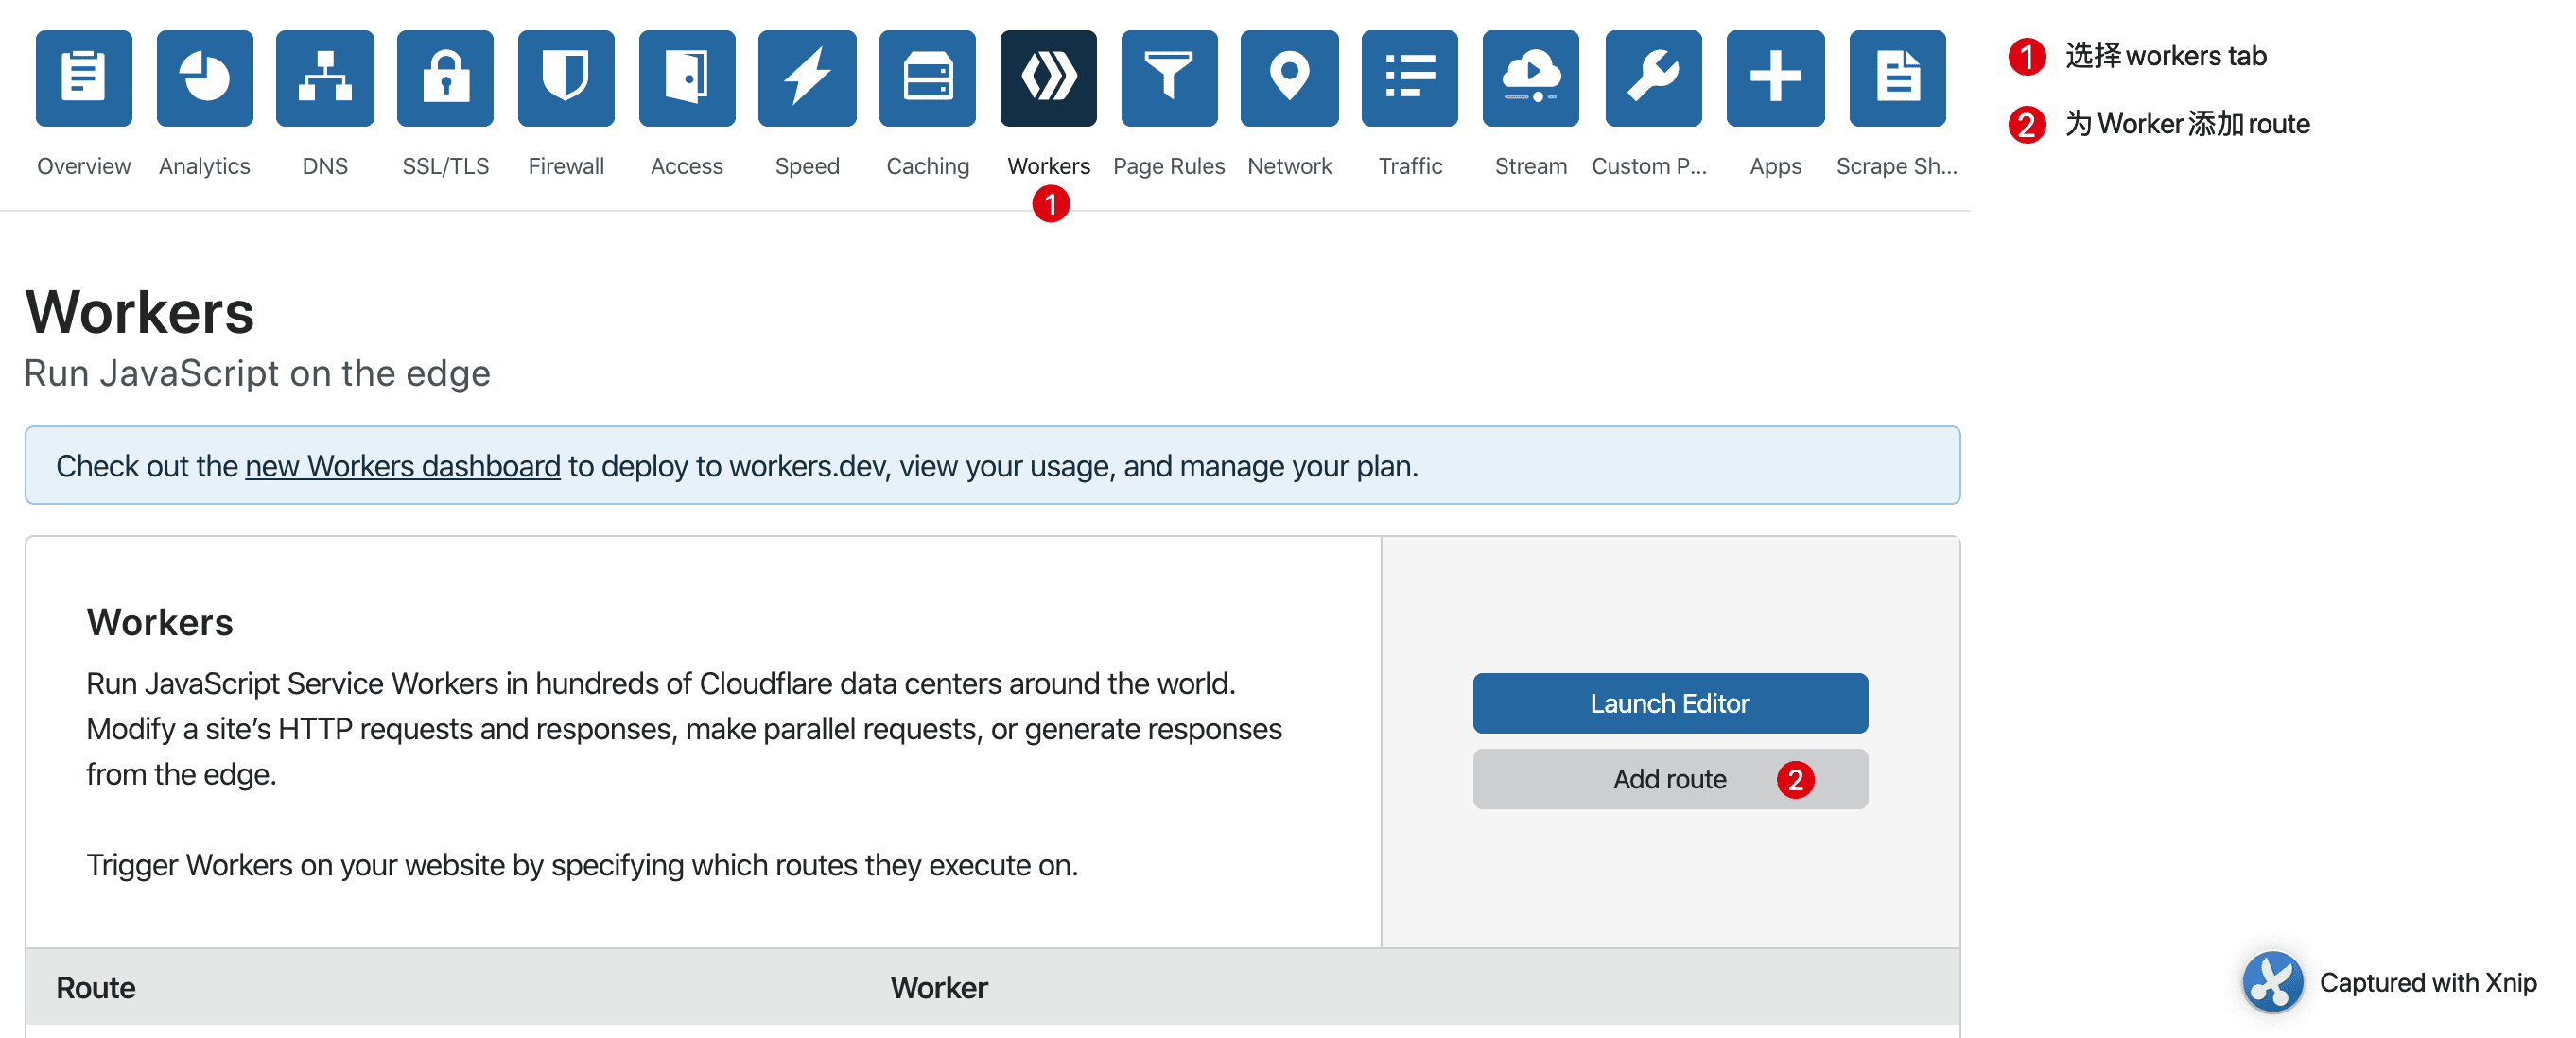2576x1038 pixels.
Task: Click the Apps plus icon
Action: [x=1775, y=78]
